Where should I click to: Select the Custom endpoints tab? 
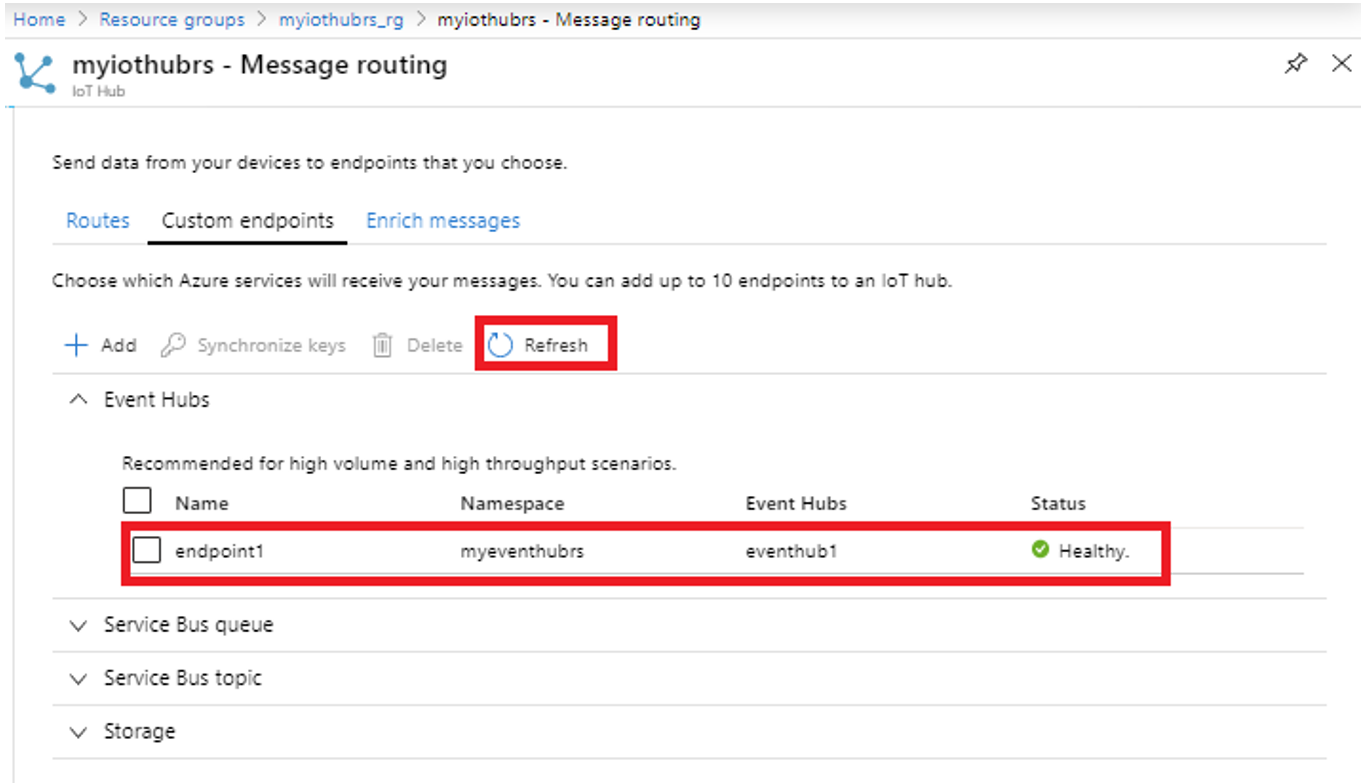248,221
